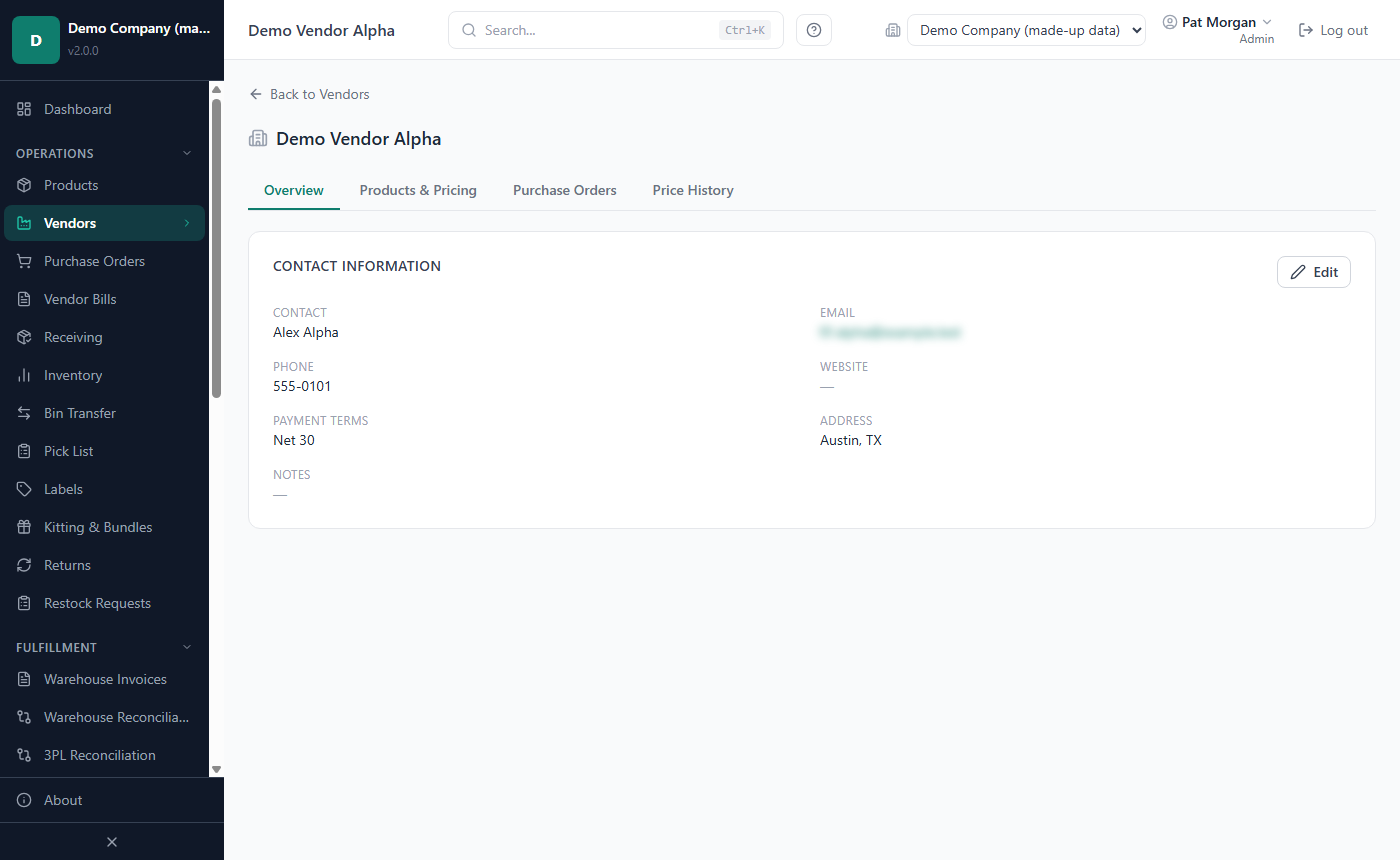Click the Inventory bar chart icon

tap(24, 375)
